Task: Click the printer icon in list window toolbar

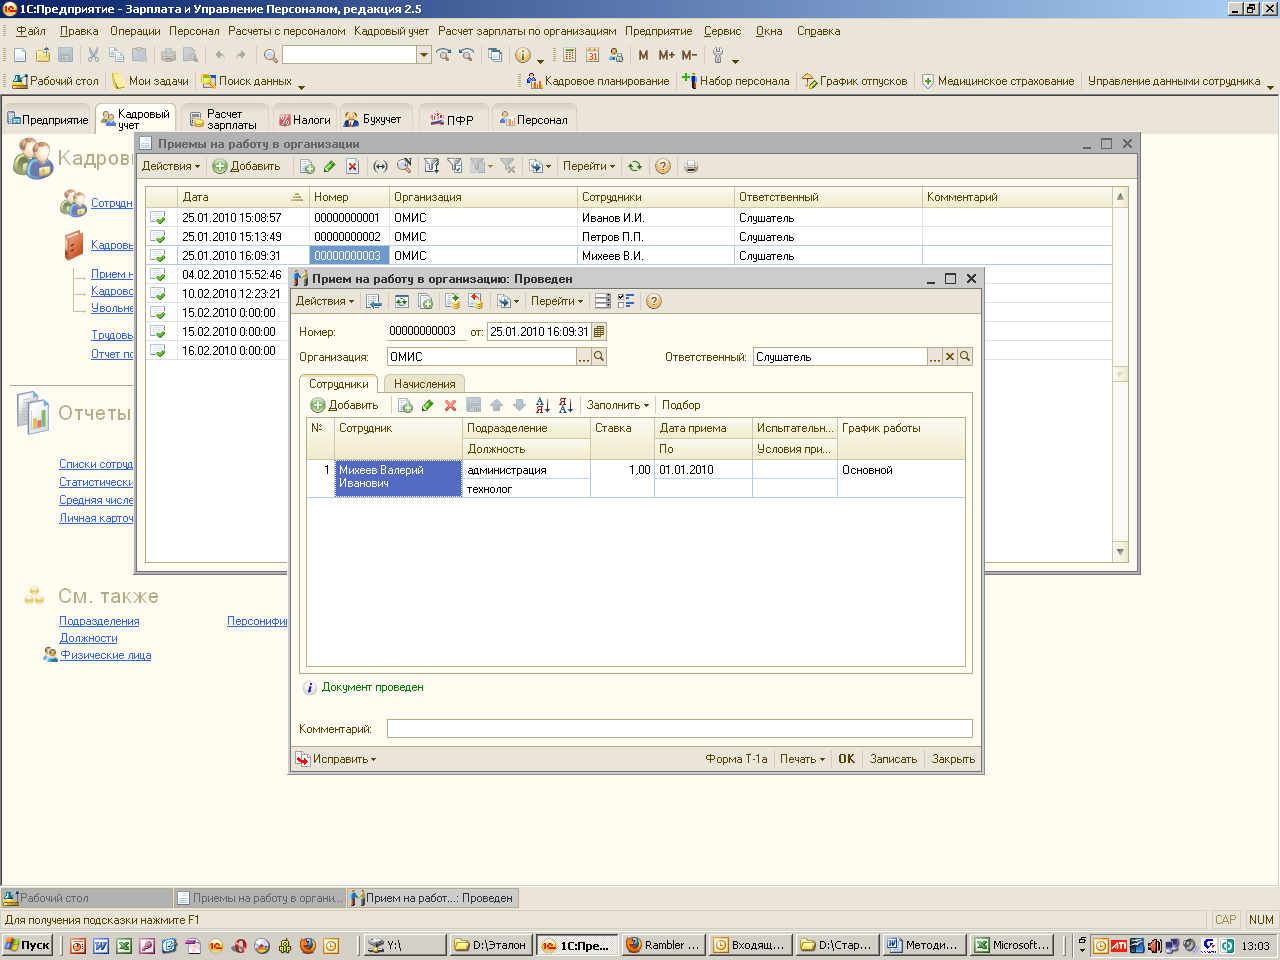Action: (690, 166)
